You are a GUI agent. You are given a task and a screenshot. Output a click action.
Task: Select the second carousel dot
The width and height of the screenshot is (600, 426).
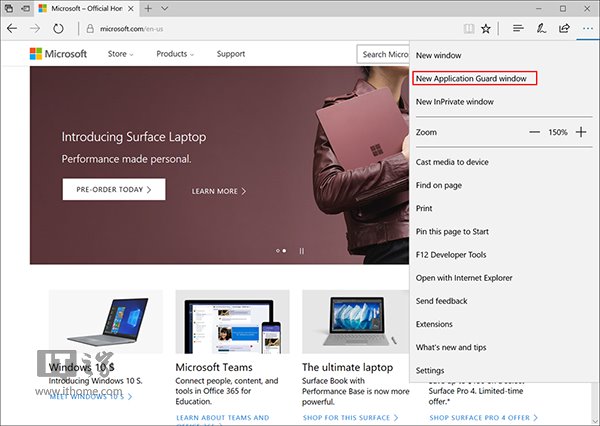[x=284, y=251]
